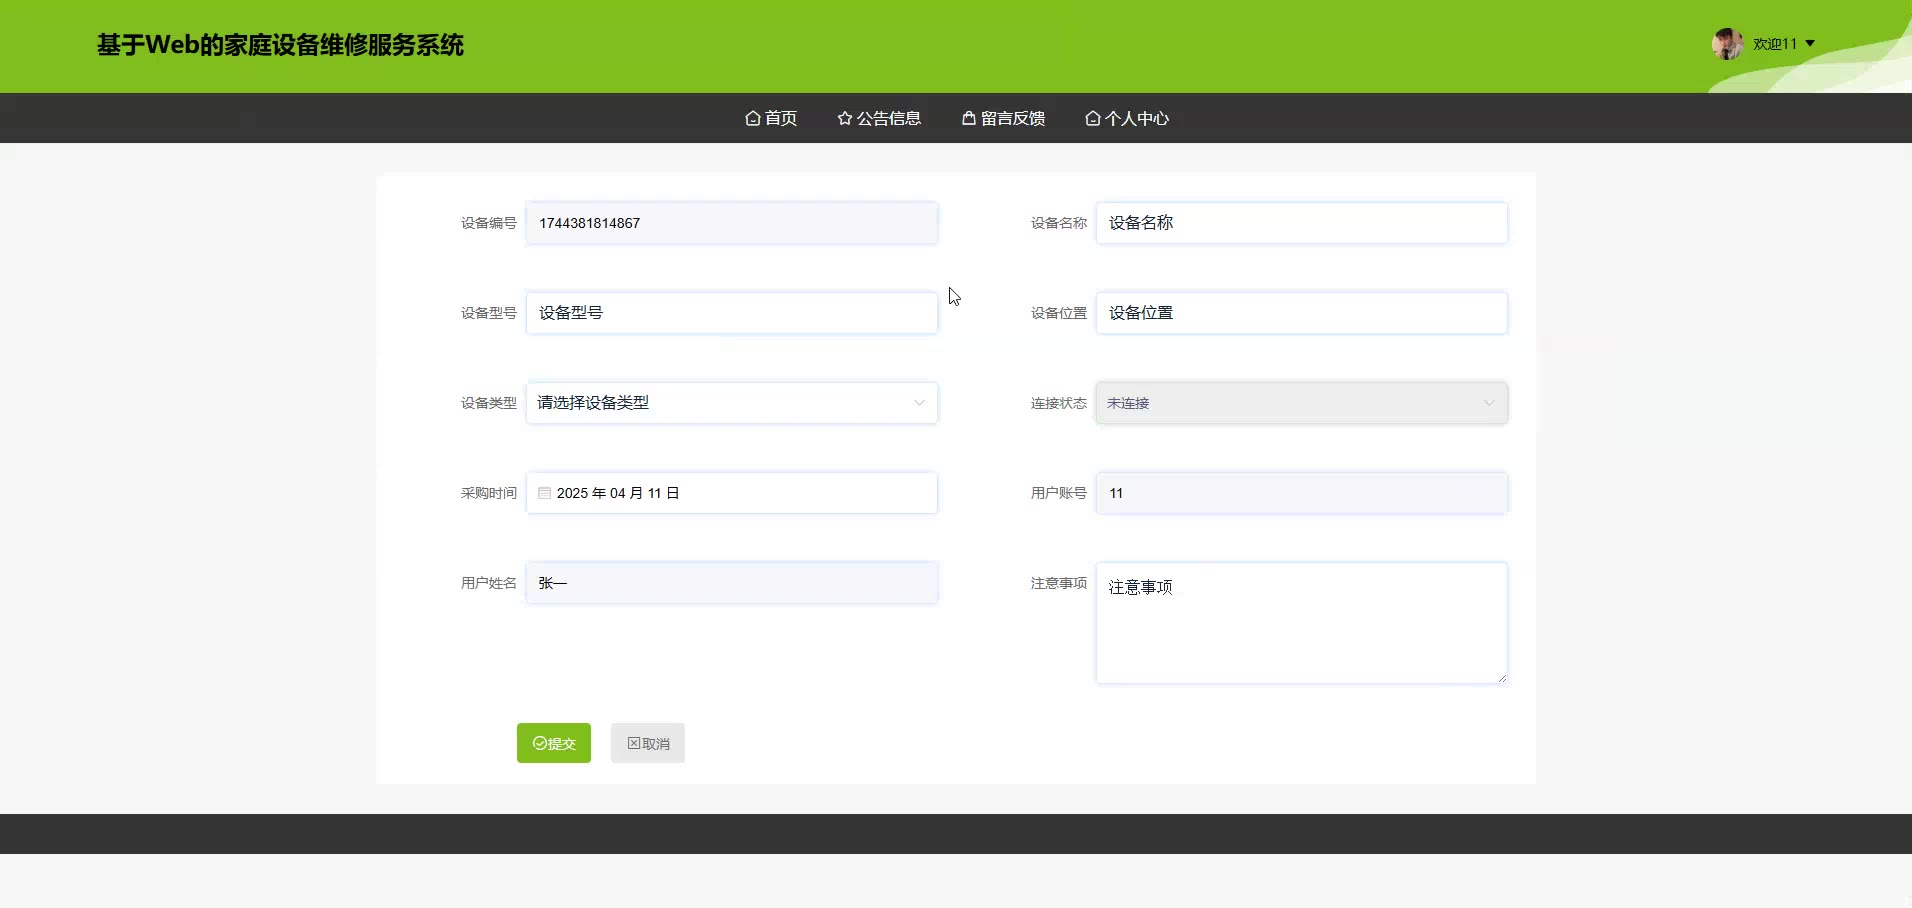The height and width of the screenshot is (908, 1912).
Task: Click the site title 基于Web的家庭设备维修服务系统
Action: point(280,45)
